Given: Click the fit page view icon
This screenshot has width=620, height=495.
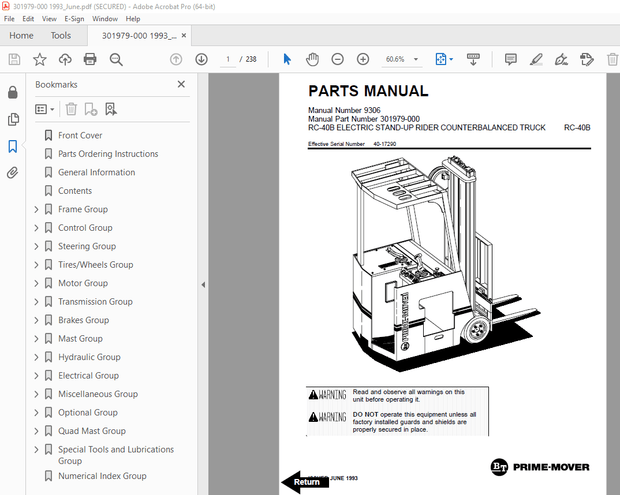Looking at the screenshot, I should (440, 59).
